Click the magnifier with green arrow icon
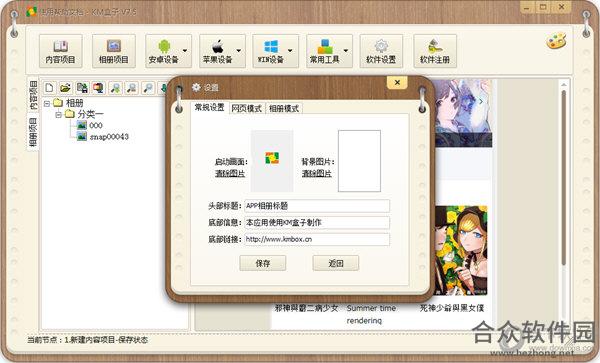 pyautogui.click(x=115, y=88)
